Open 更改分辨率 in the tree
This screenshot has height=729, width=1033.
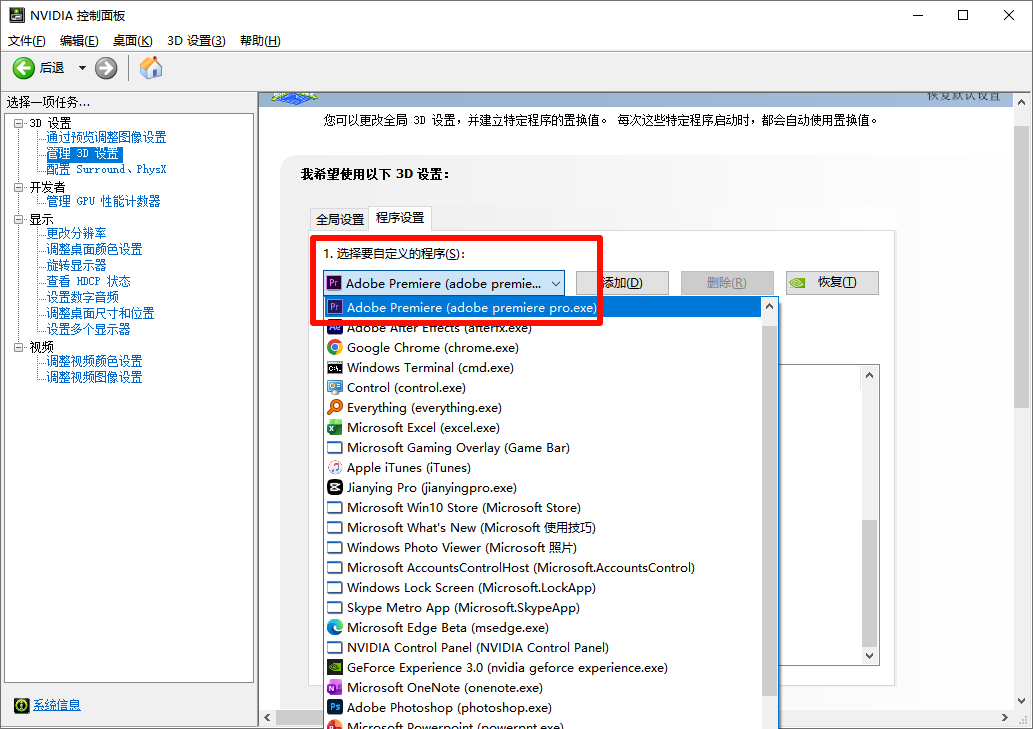(76, 233)
